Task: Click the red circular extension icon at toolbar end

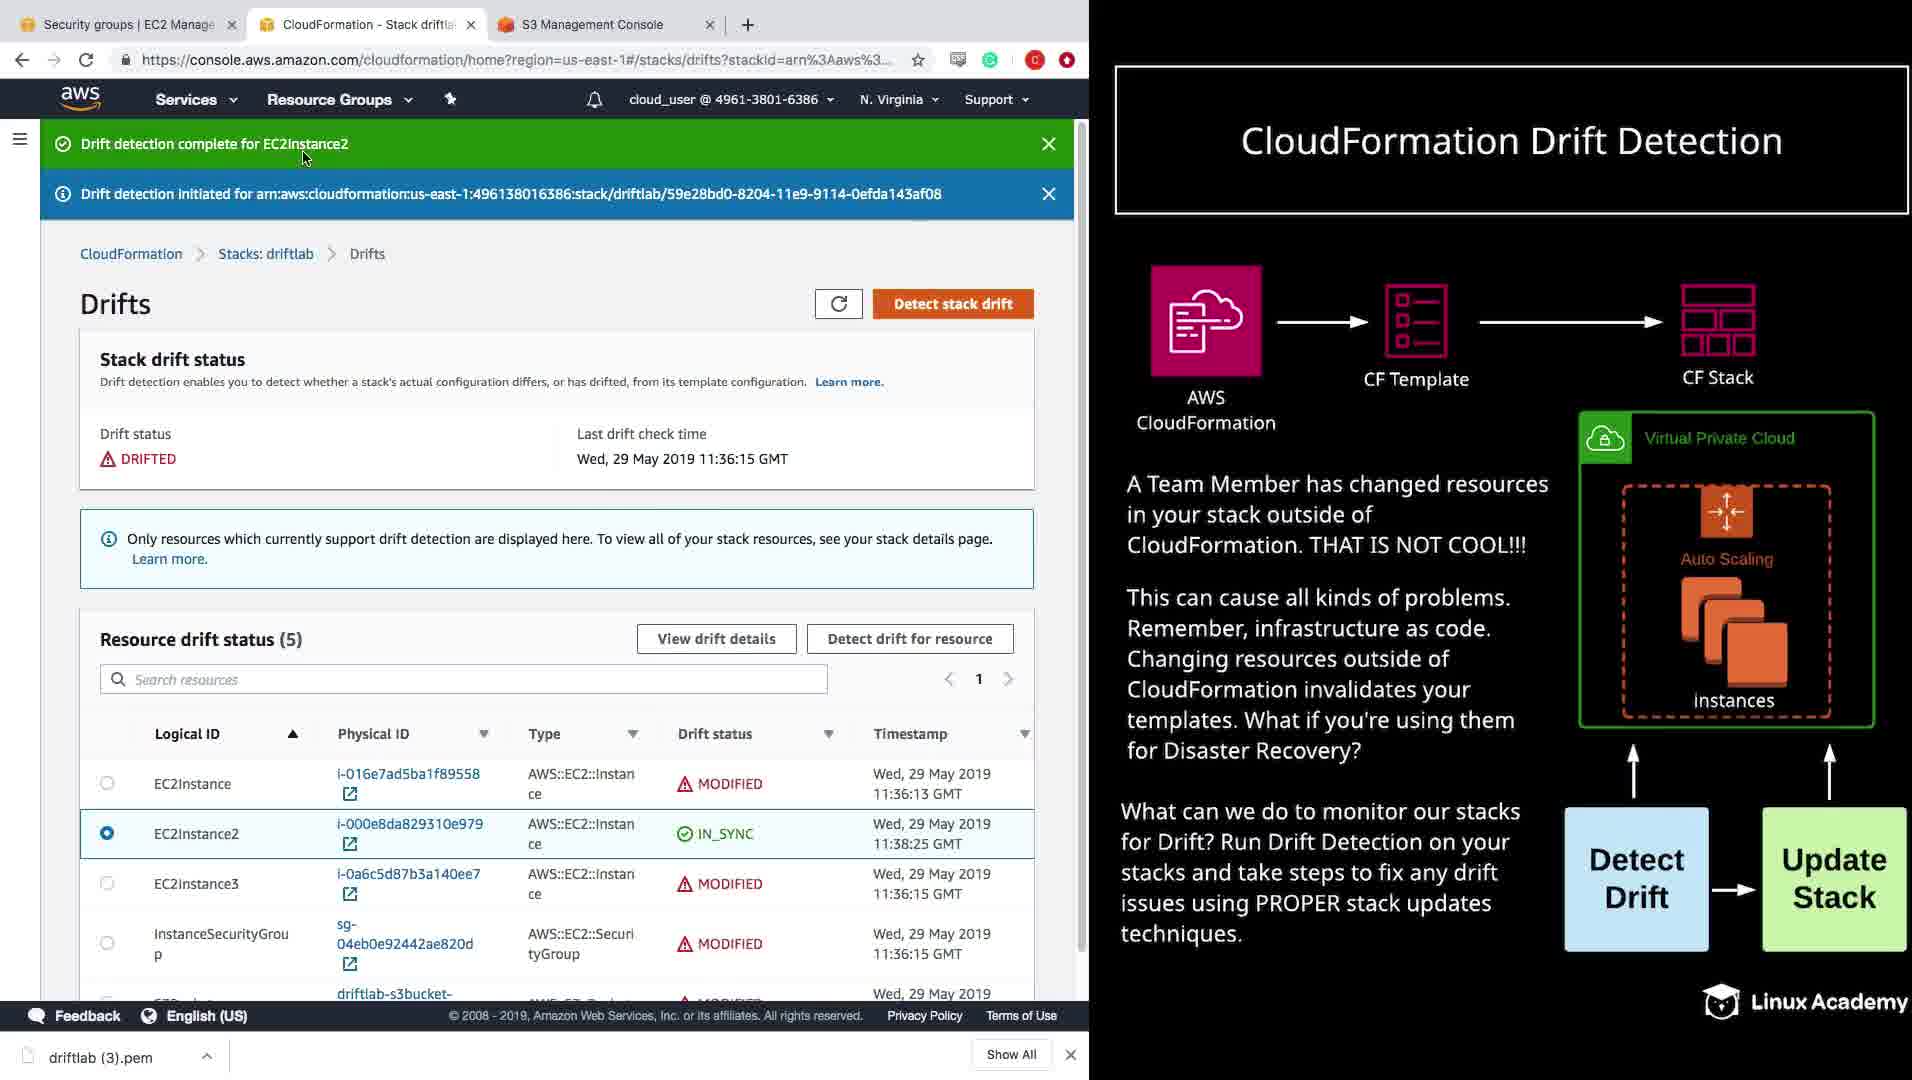Action: pos(1067,60)
